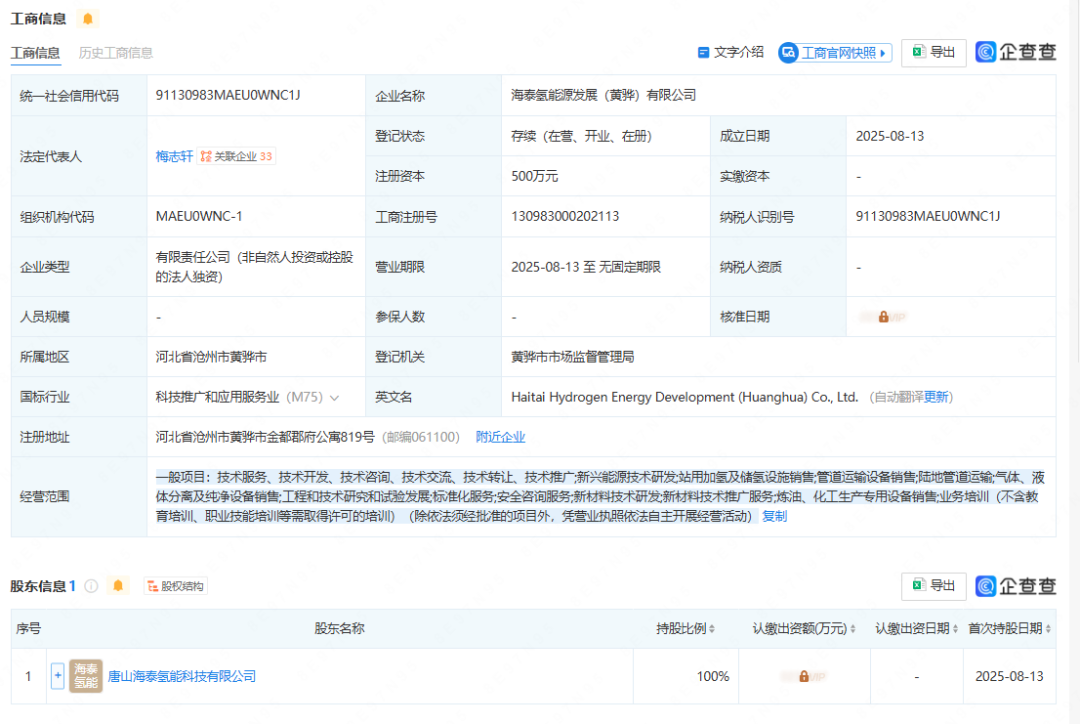Click the 统一社会信用代码 value 91130983MAEU0WNC1J

(x=228, y=95)
